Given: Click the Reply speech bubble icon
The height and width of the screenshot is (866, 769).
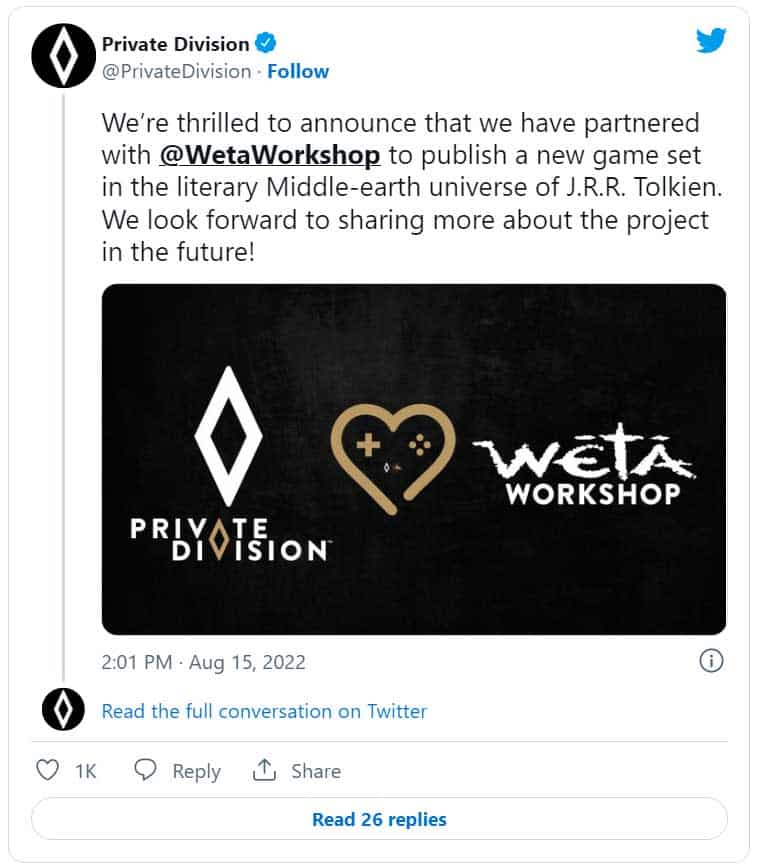Looking at the screenshot, I should [146, 770].
